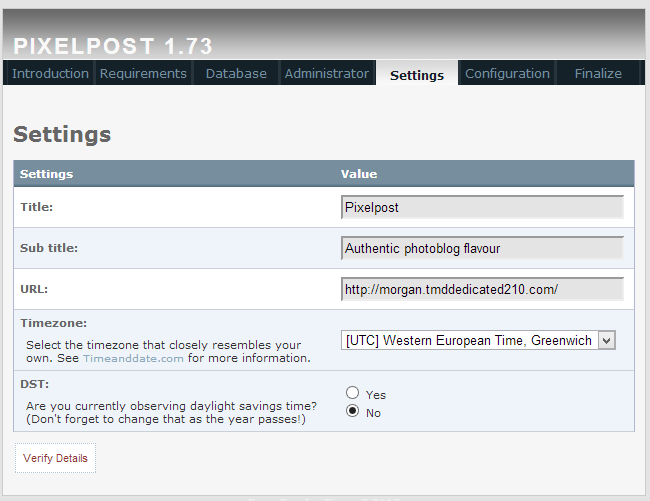Click the bold Timezone: row label
The image size is (650, 501).
(x=54, y=323)
